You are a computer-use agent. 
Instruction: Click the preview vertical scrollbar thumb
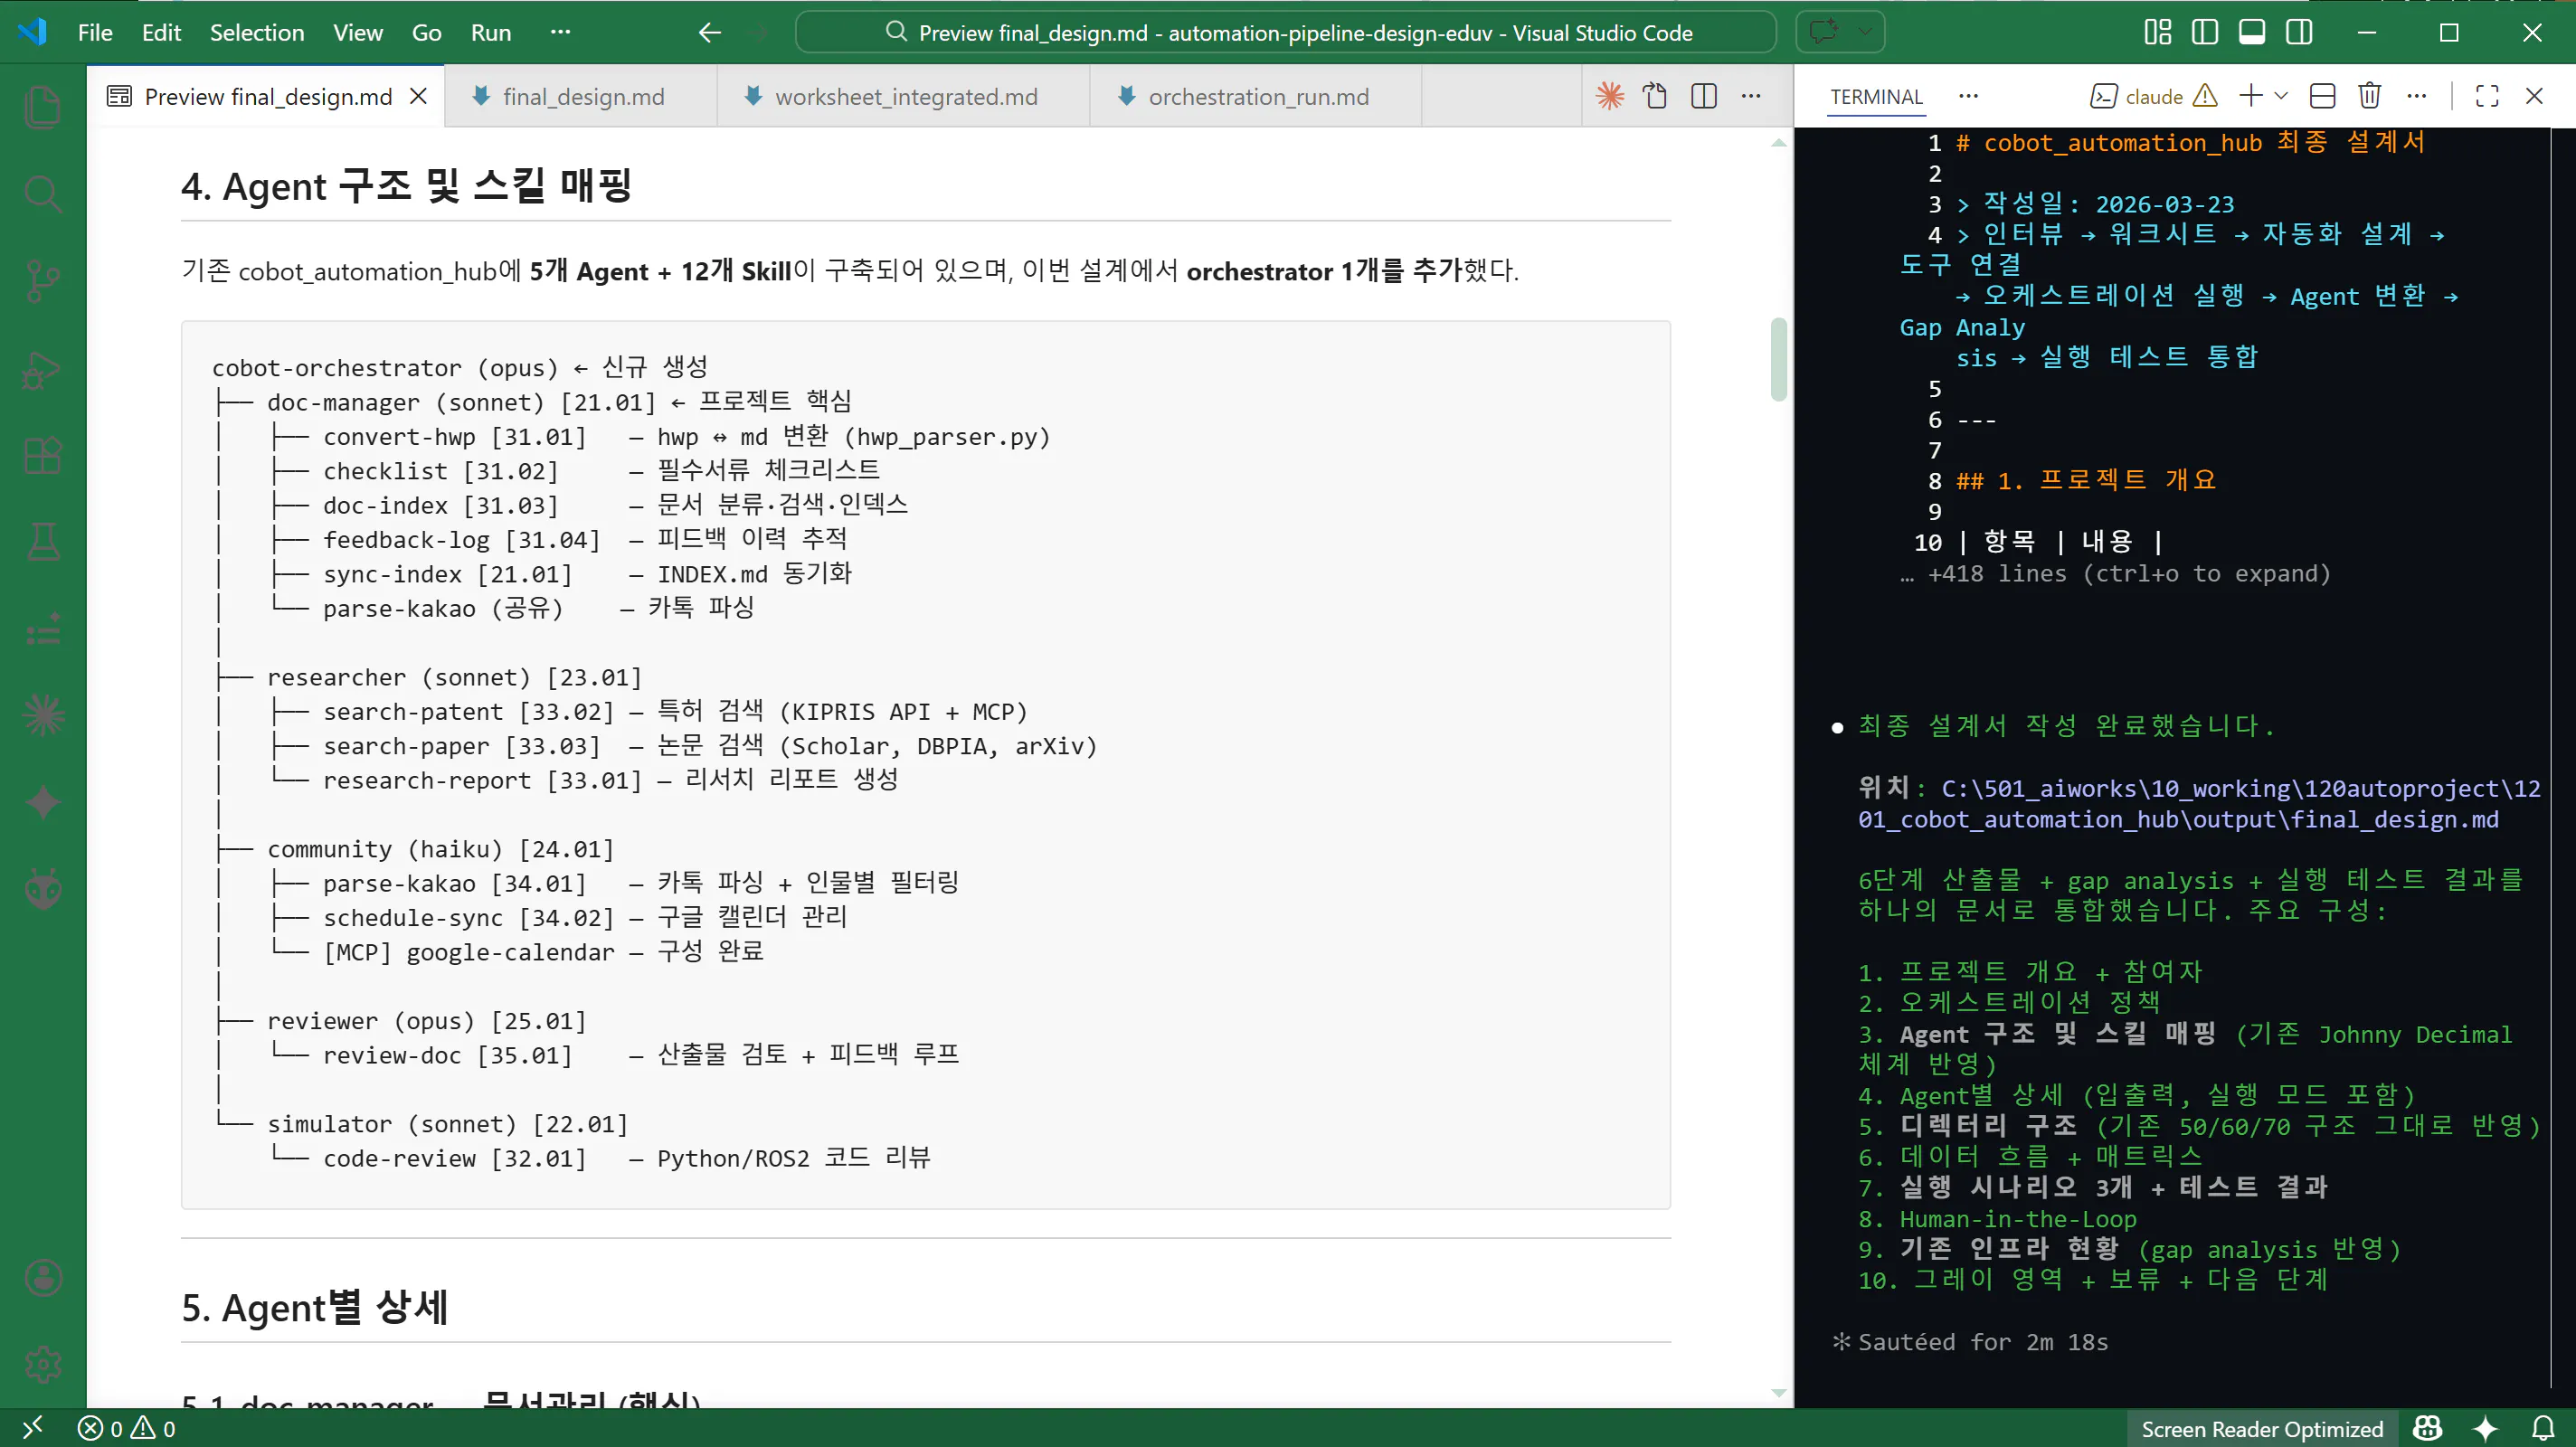pos(1778,359)
